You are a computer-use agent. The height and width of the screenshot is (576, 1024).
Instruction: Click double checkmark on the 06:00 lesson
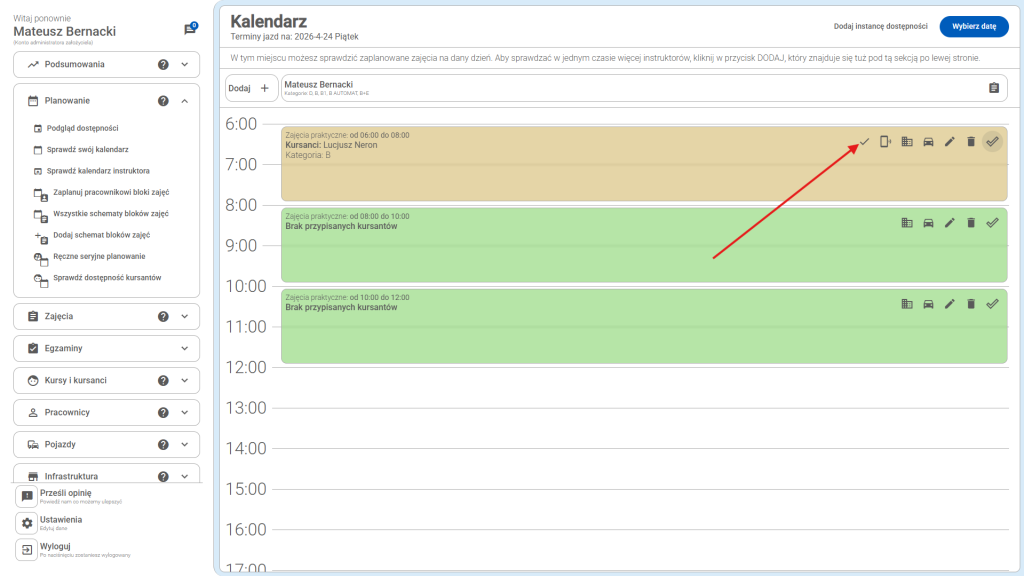pyautogui.click(x=992, y=142)
